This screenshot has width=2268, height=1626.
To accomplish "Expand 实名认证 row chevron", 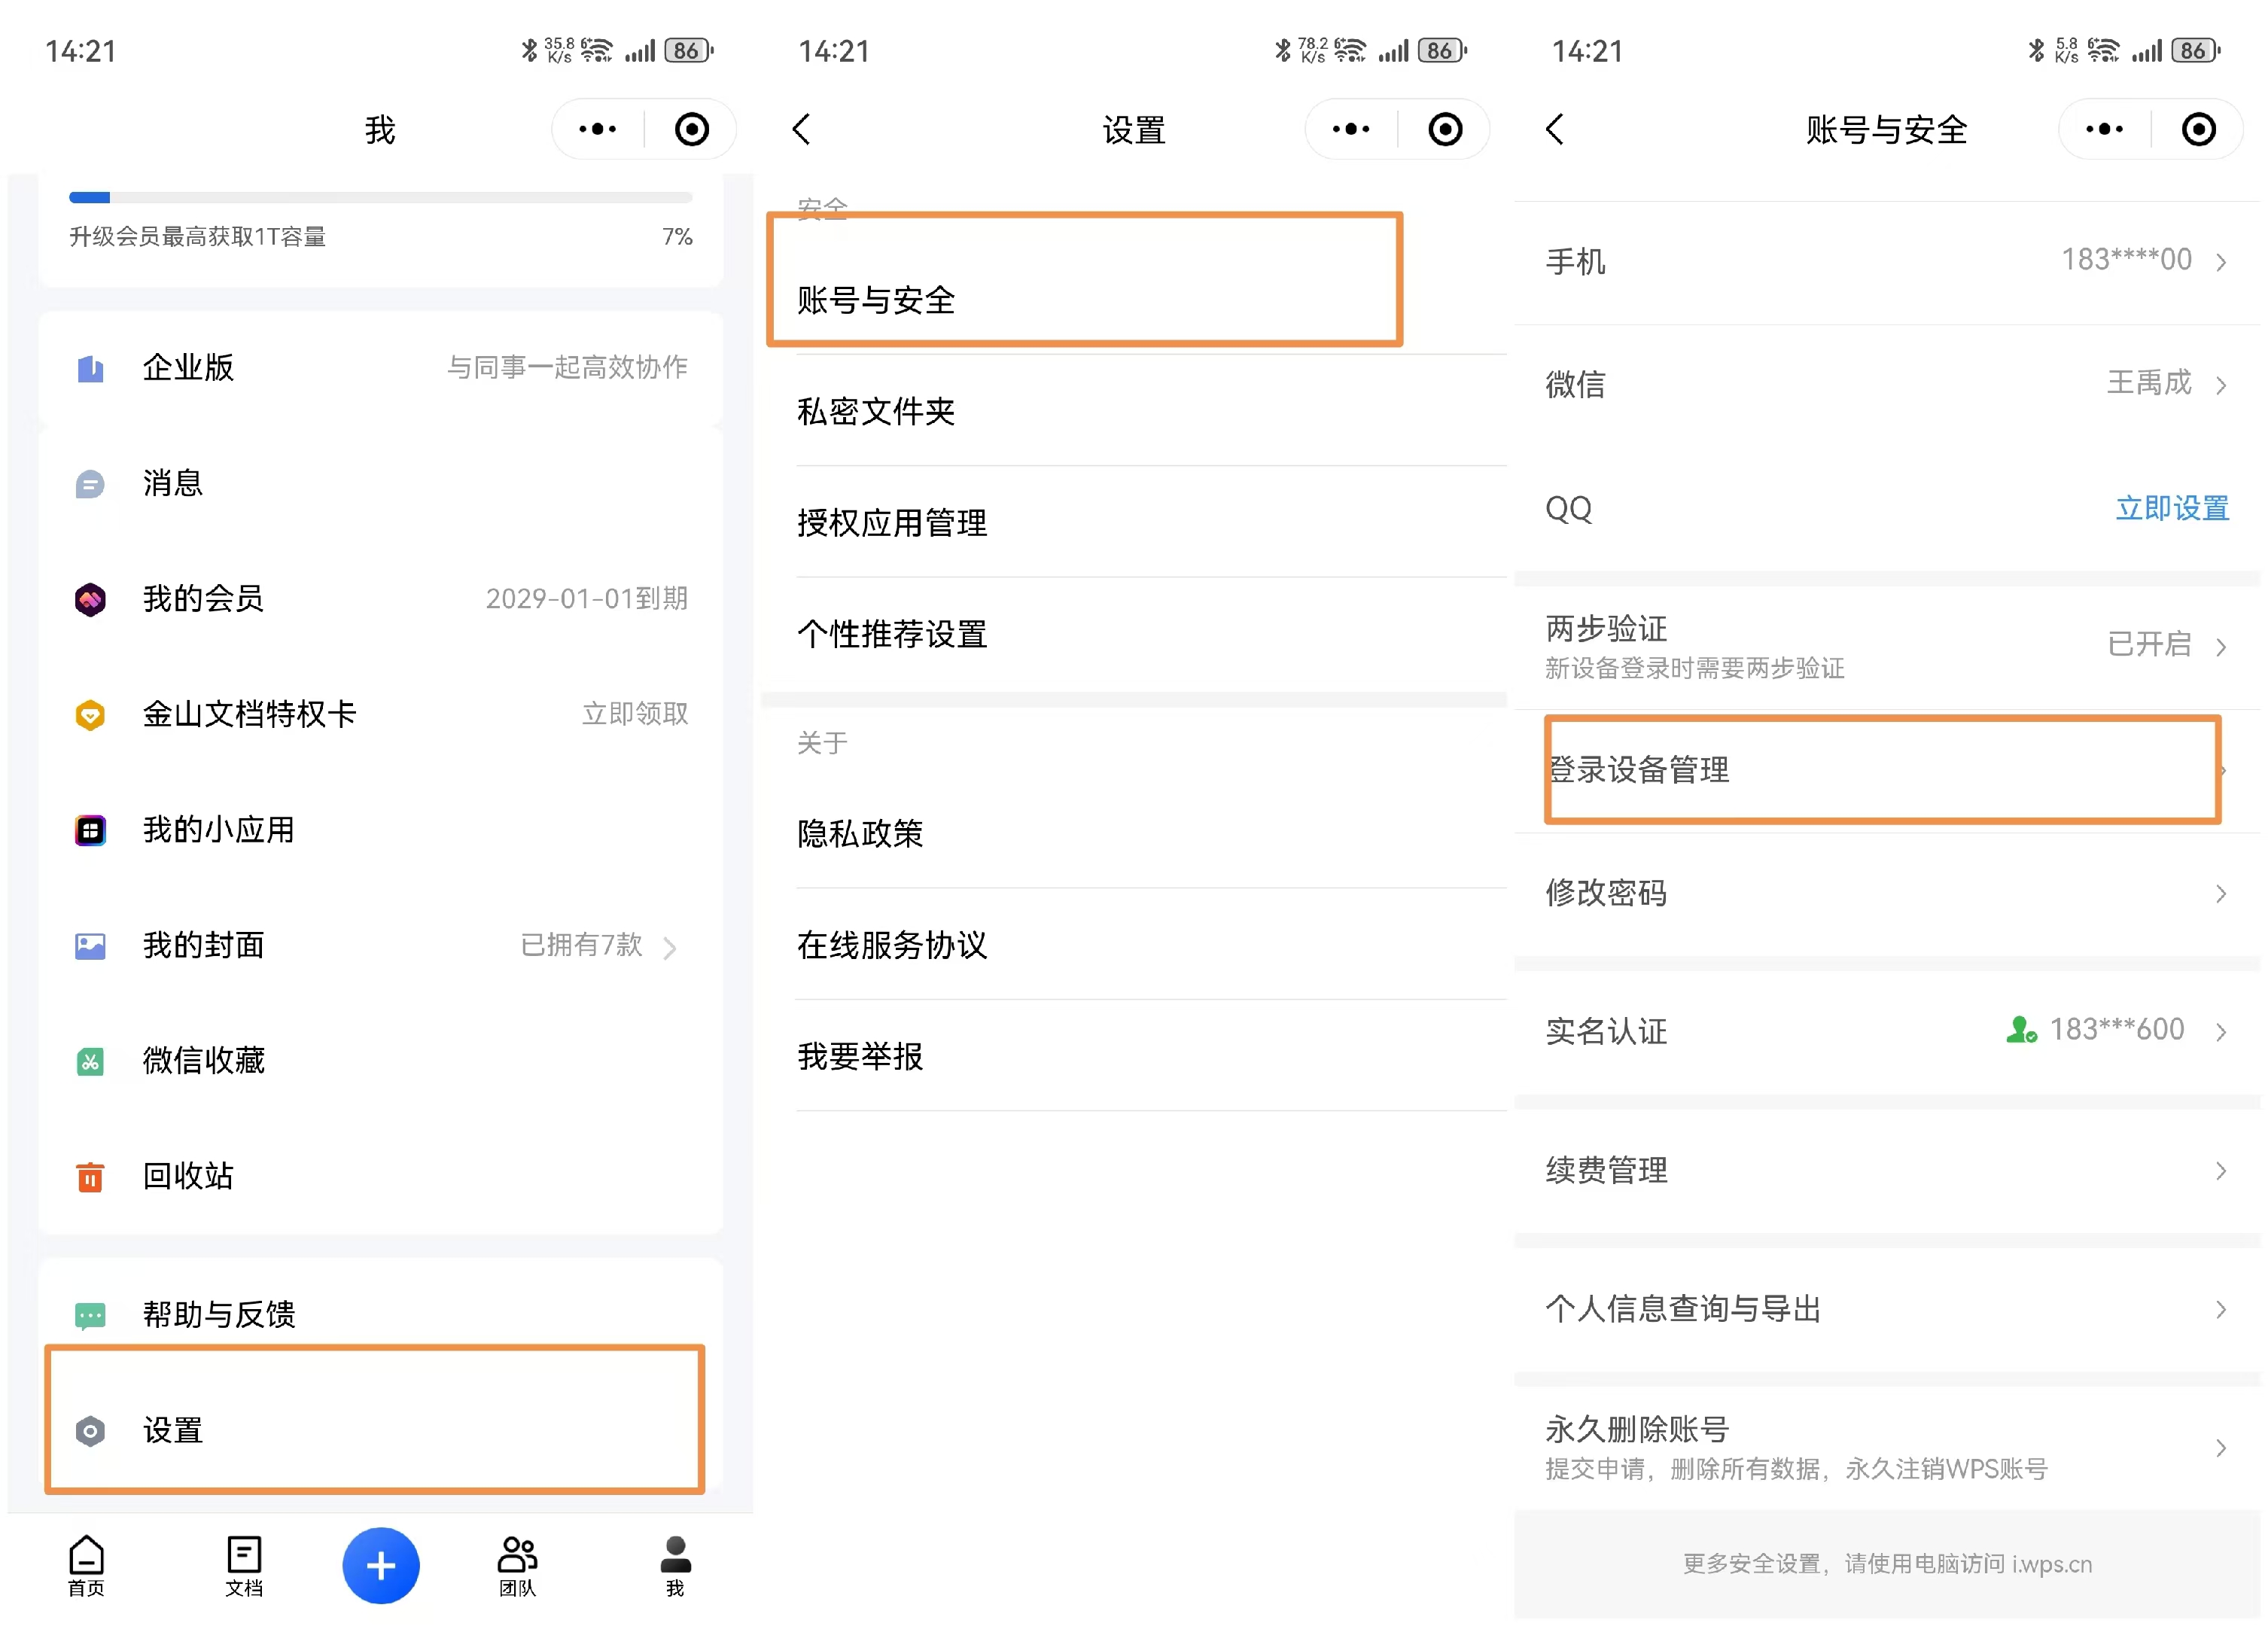I will click(2221, 1032).
